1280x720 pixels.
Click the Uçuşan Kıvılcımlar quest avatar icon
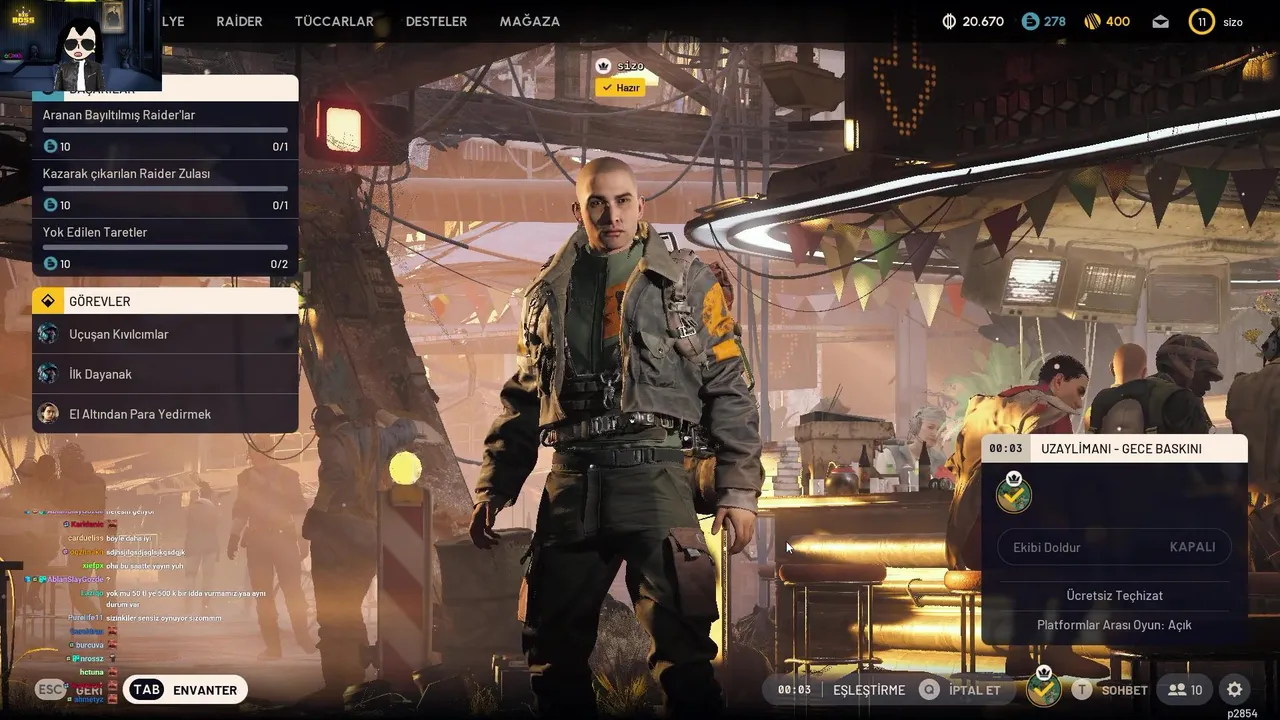coord(48,334)
